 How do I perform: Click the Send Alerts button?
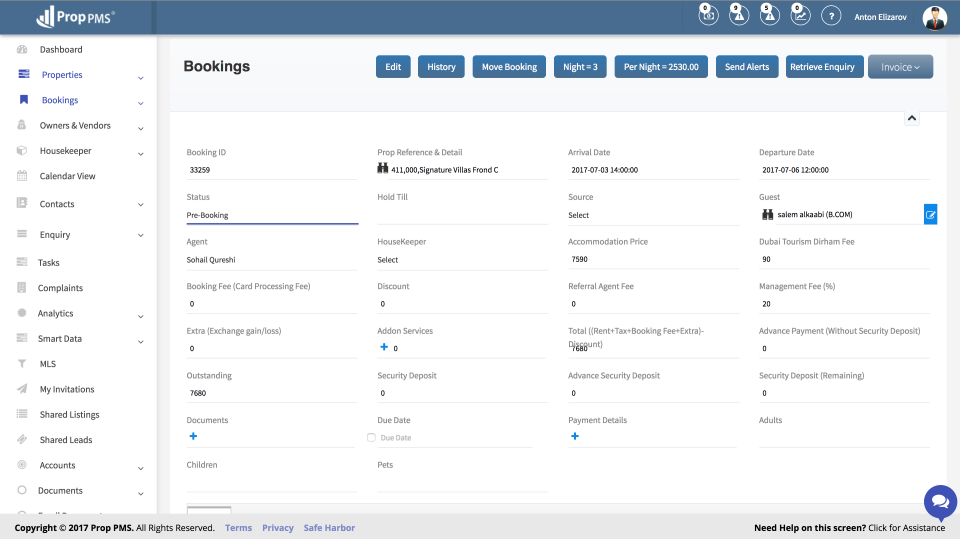[x=747, y=67]
